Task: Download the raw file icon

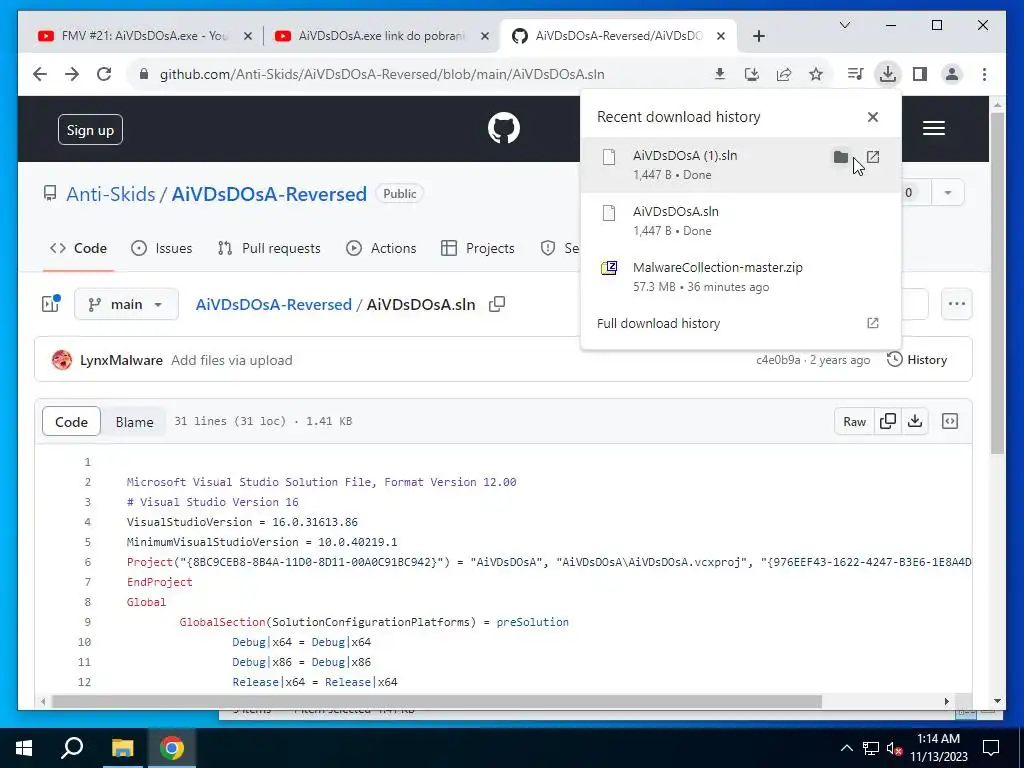Action: click(915, 421)
